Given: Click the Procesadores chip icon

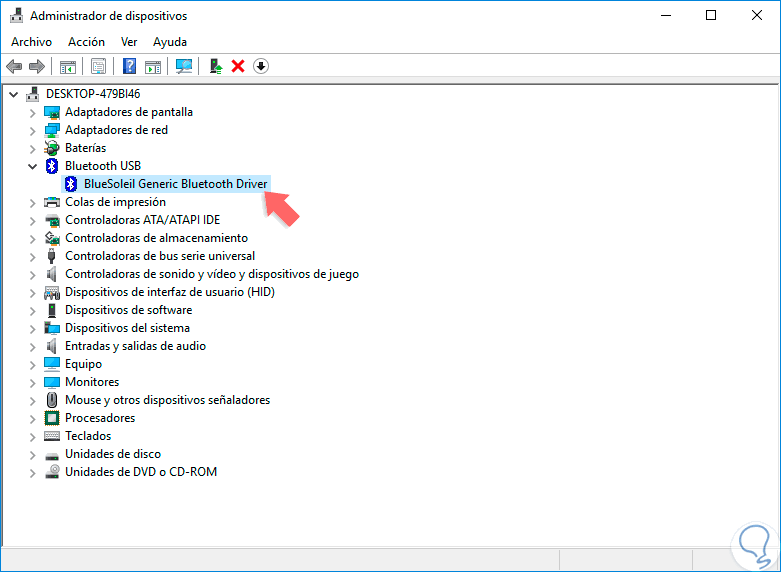Looking at the screenshot, I should 52,418.
